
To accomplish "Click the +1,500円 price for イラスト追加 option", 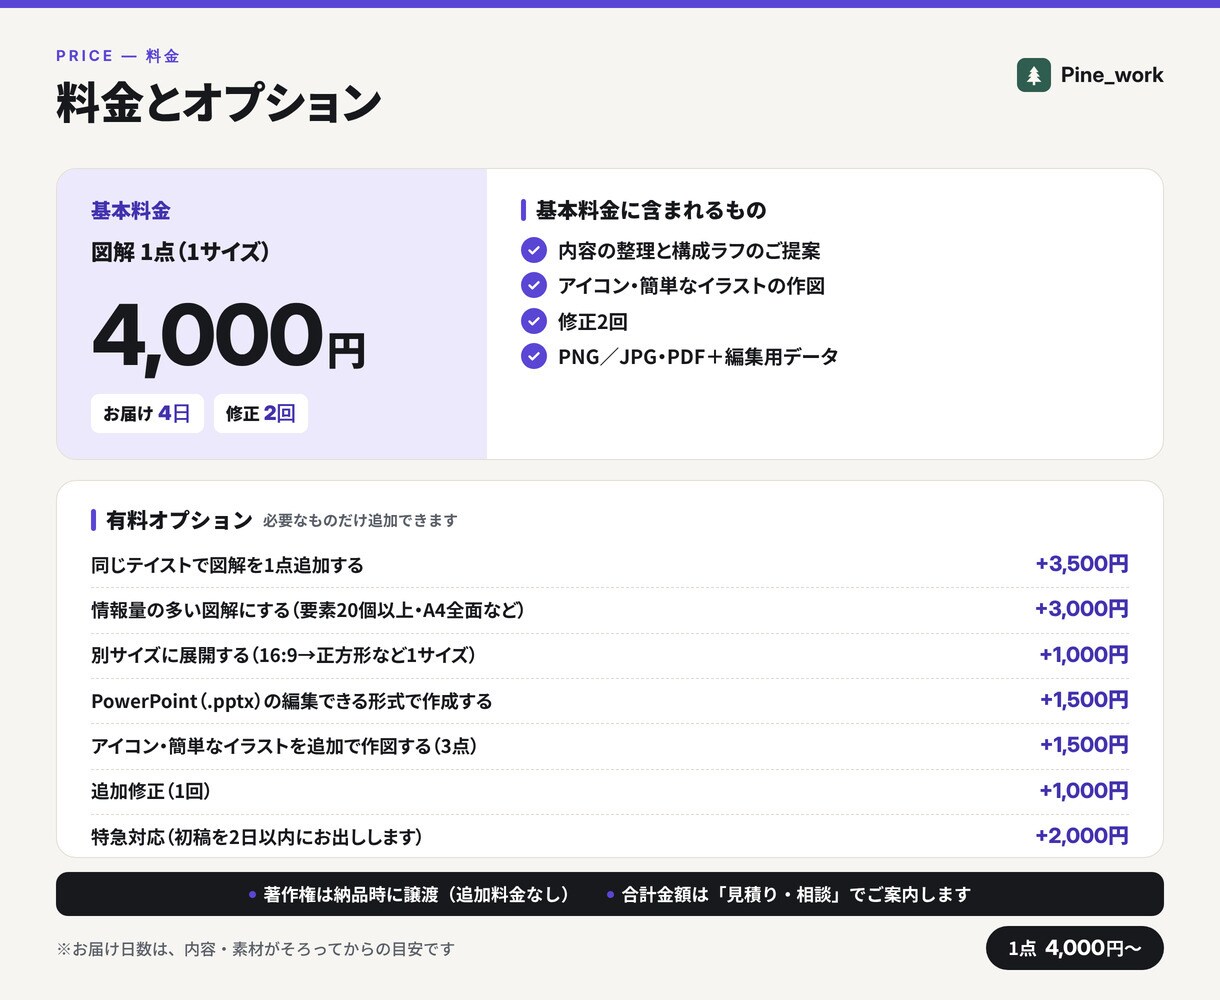I will (1084, 745).
